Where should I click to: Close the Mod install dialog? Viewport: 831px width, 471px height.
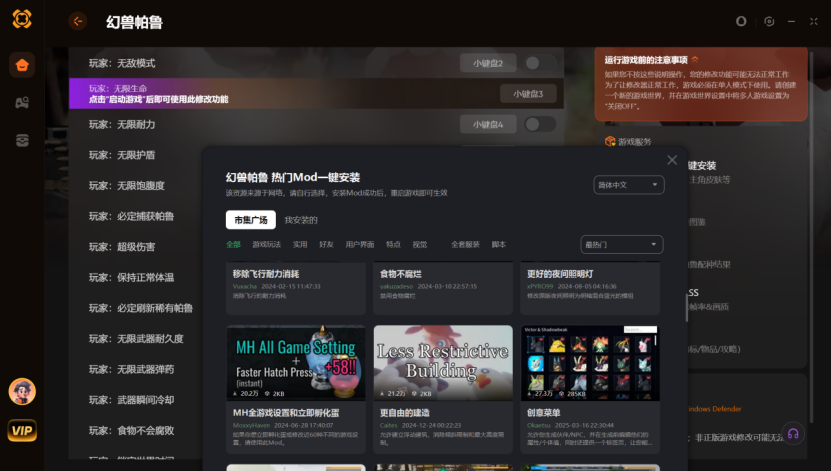point(672,160)
